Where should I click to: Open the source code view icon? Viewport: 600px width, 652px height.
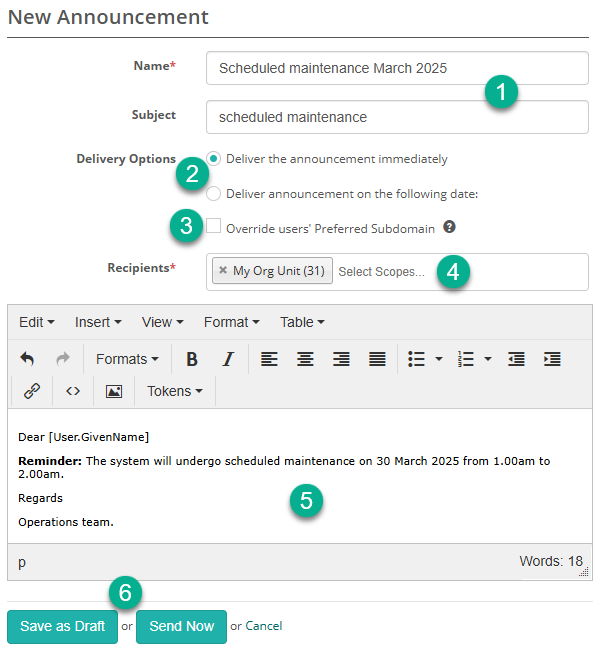pyautogui.click(x=73, y=391)
